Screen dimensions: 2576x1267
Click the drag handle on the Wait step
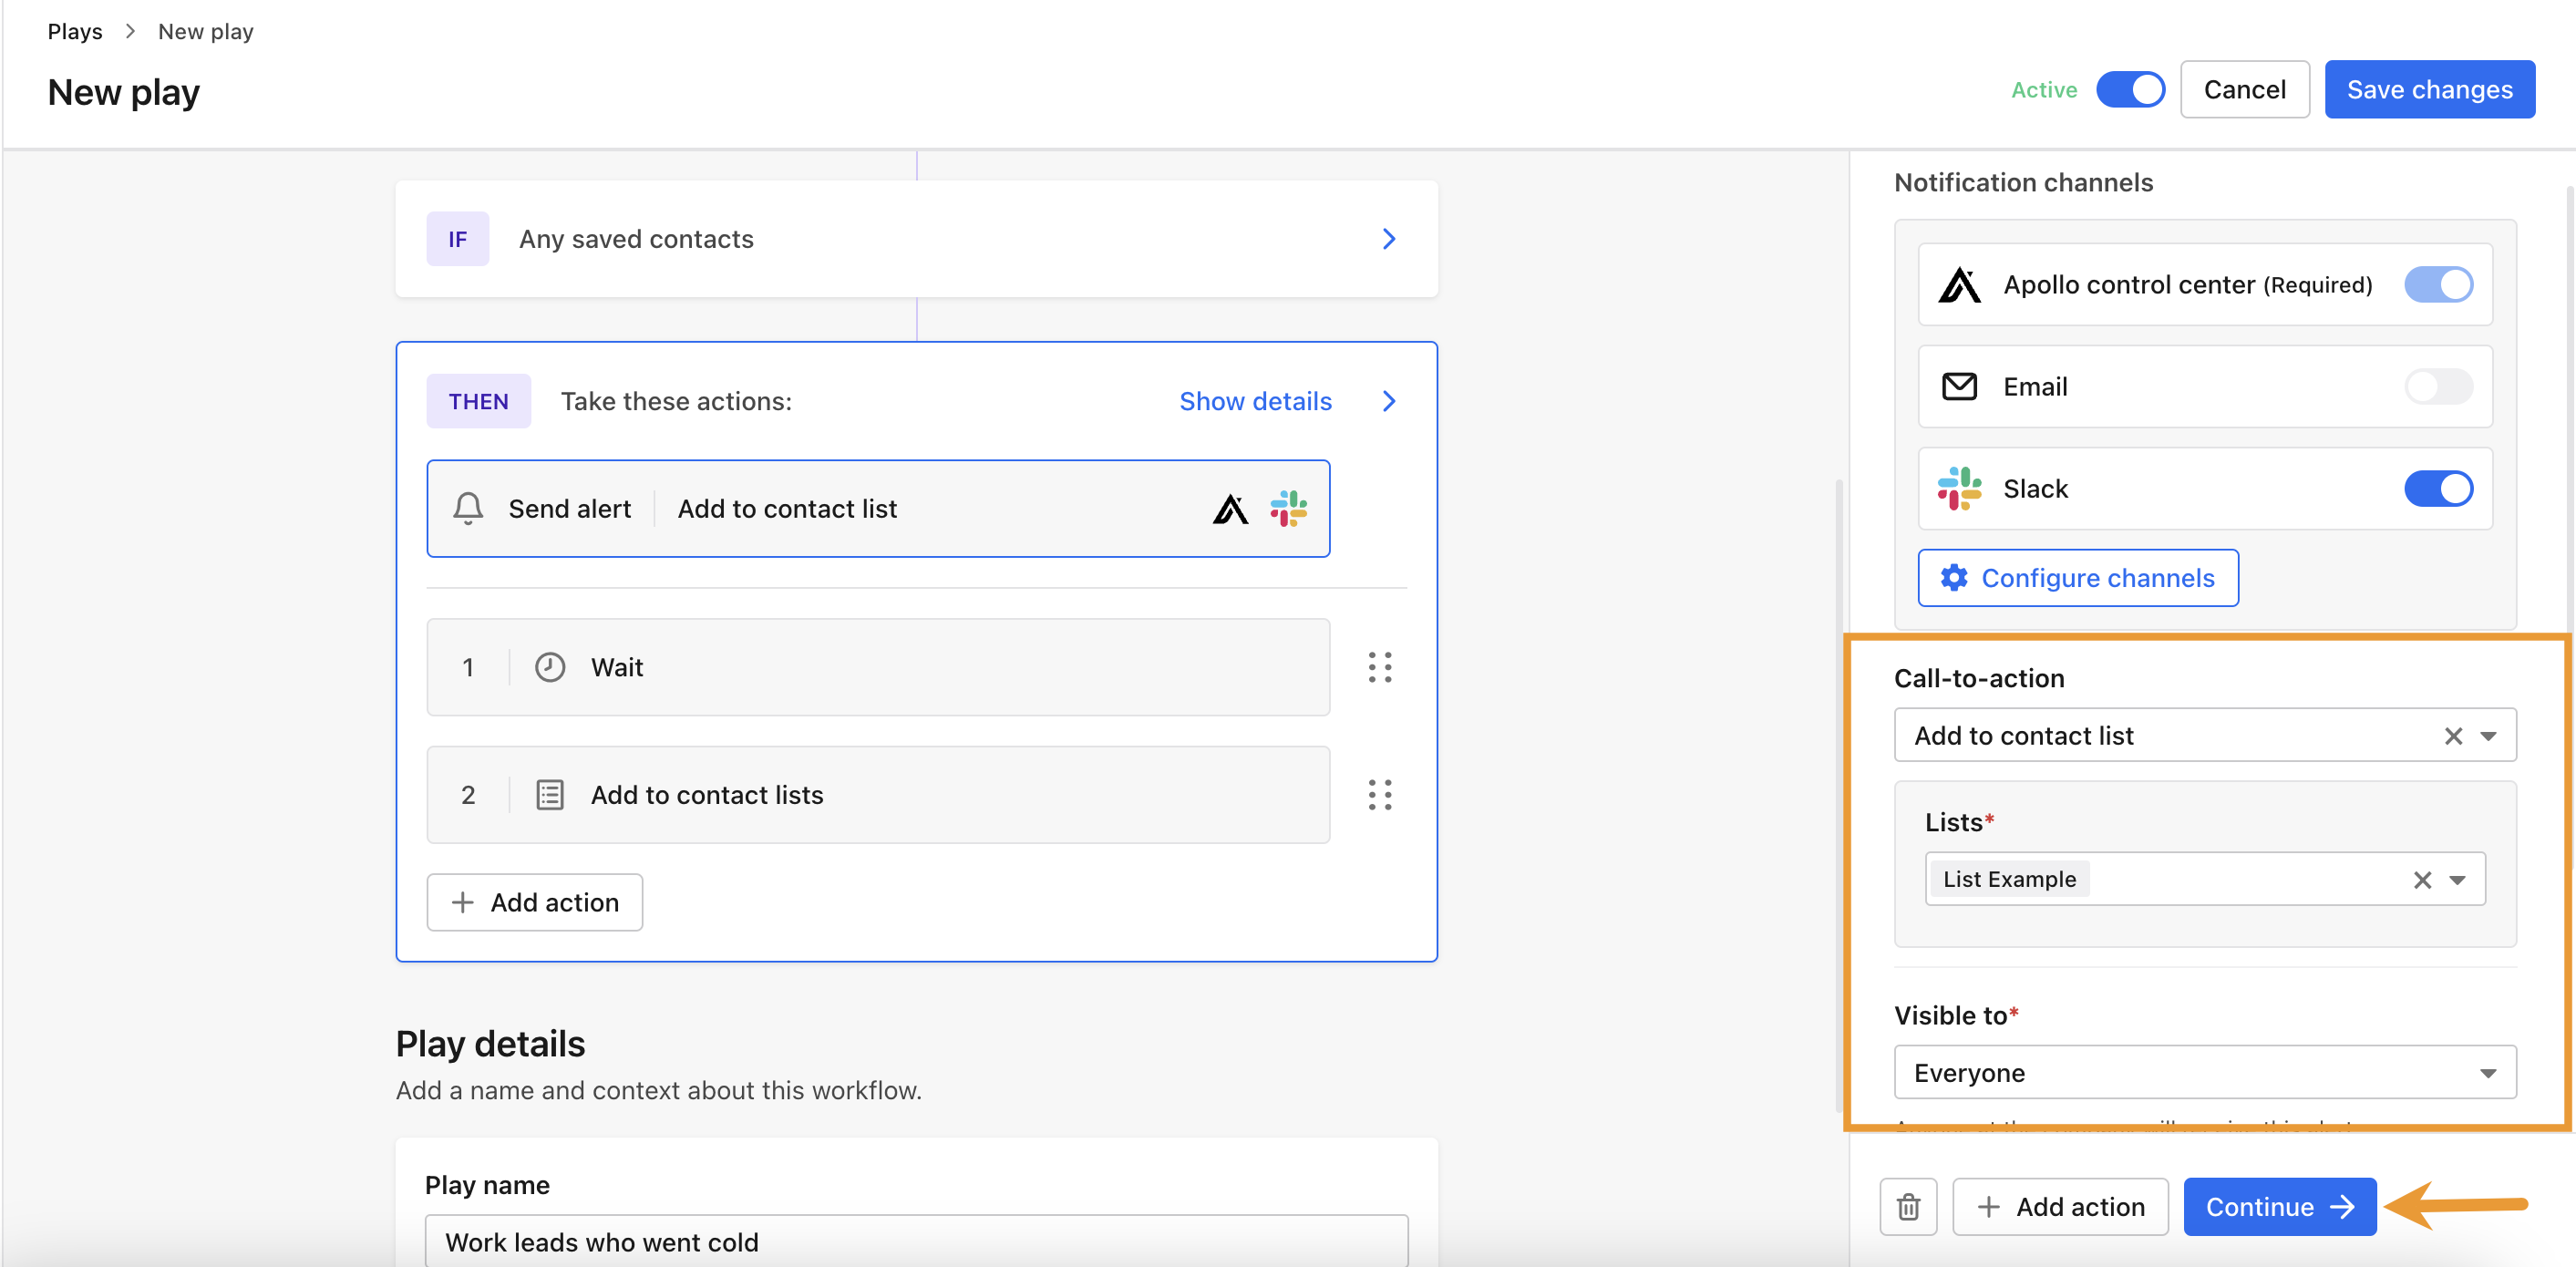coord(1381,667)
